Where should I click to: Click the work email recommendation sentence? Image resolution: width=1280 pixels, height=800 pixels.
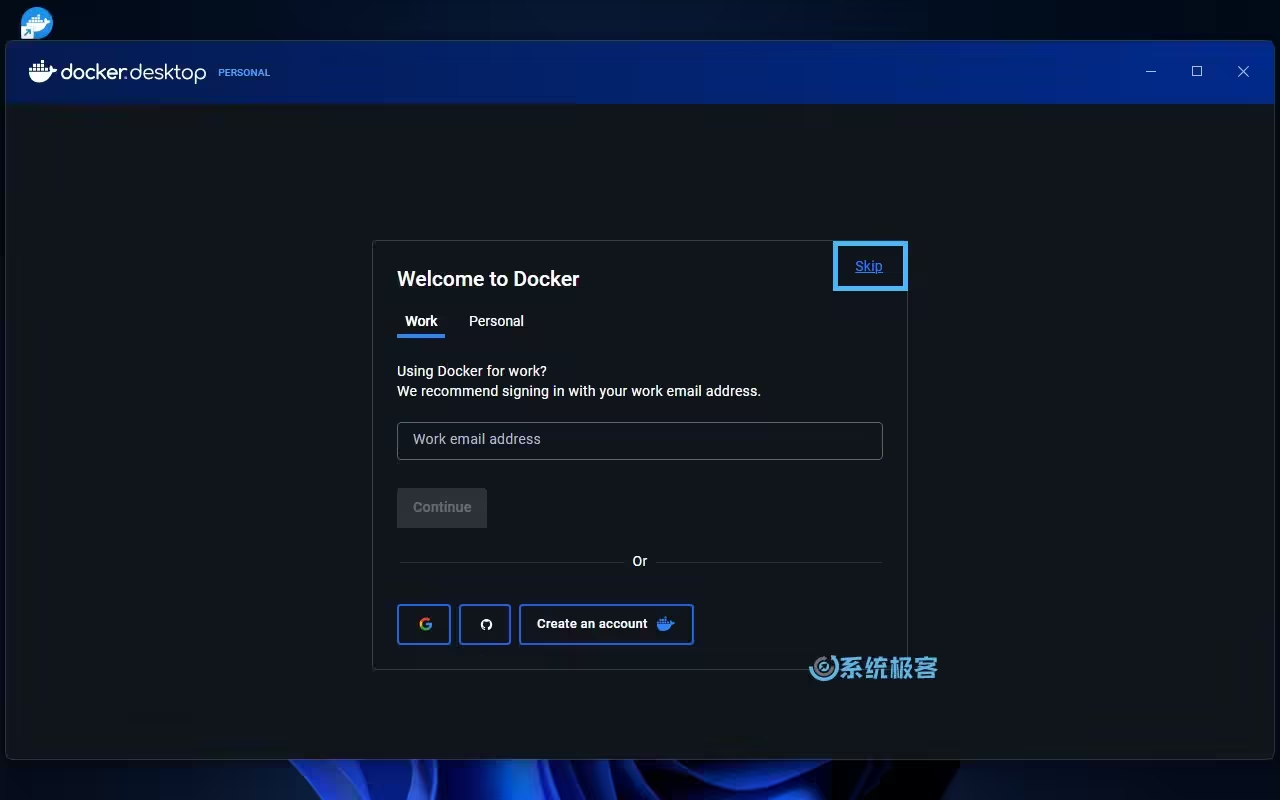click(x=578, y=391)
